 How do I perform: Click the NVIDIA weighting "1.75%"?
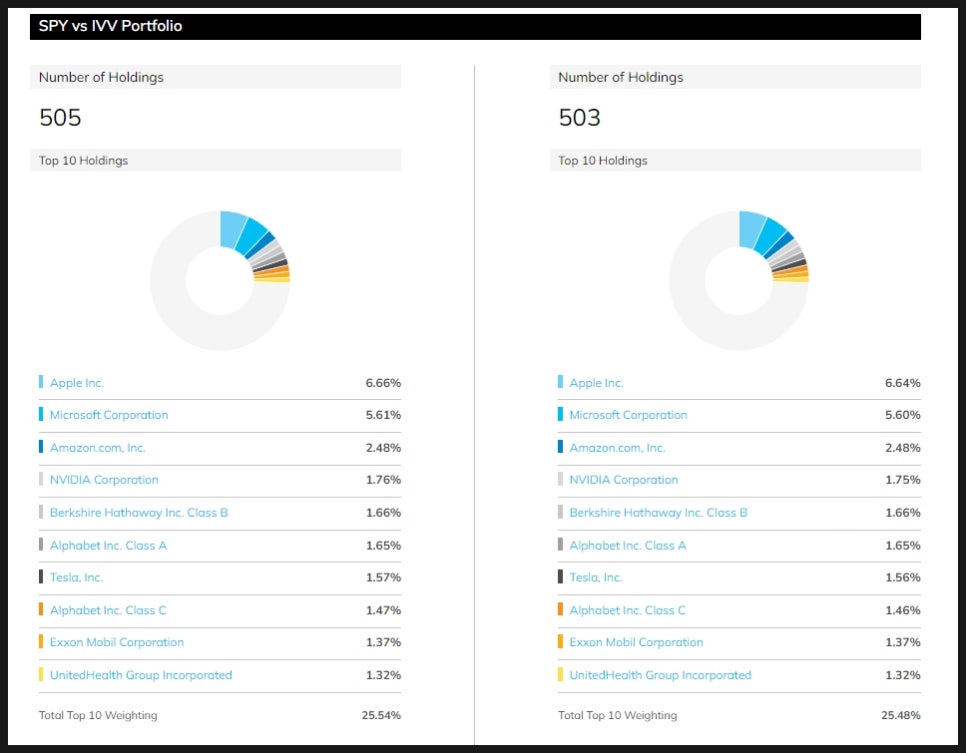[903, 479]
